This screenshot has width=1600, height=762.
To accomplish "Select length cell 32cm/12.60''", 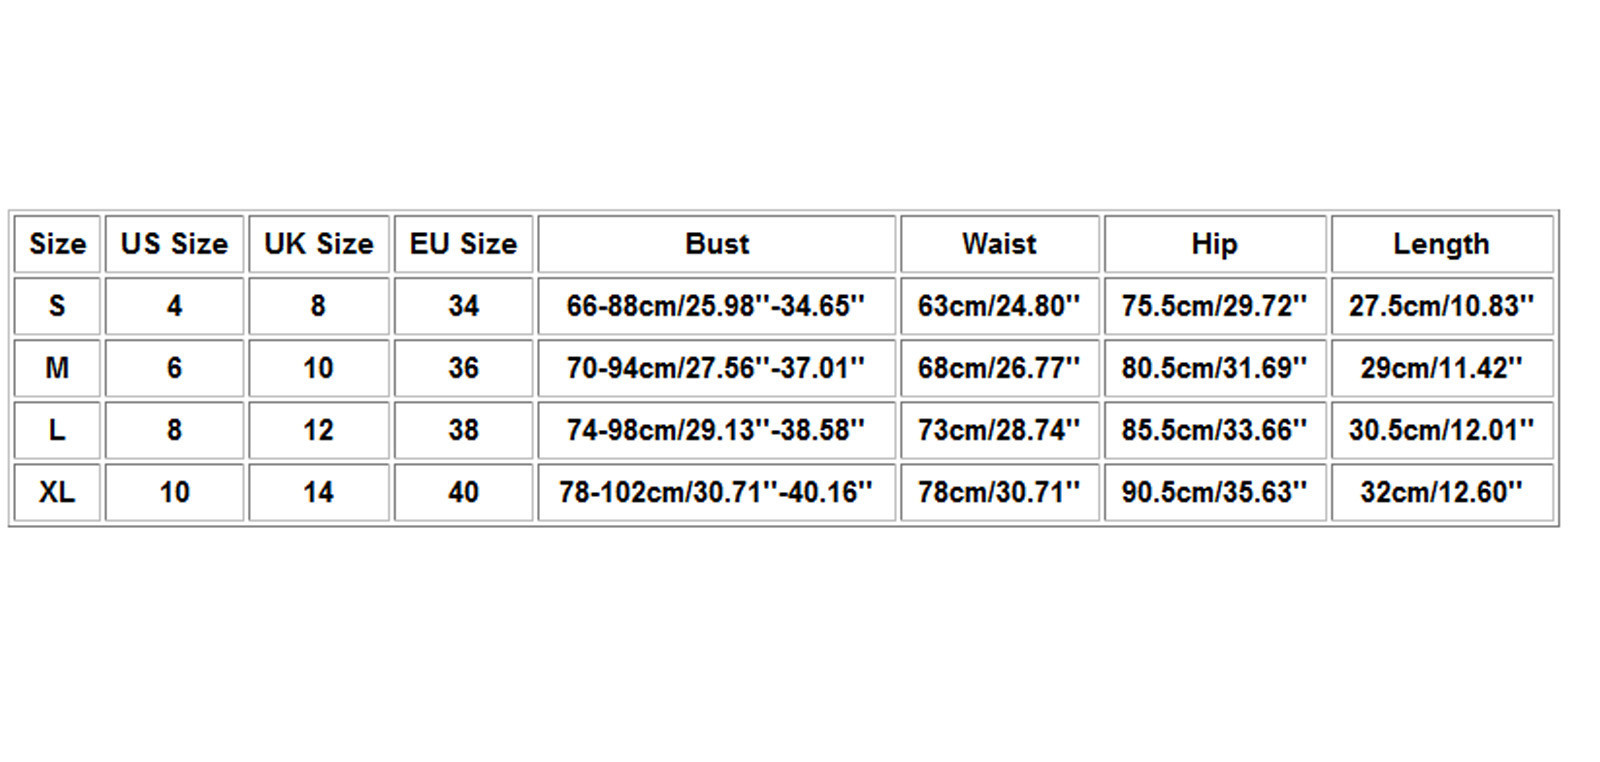I will [x=1441, y=492].
